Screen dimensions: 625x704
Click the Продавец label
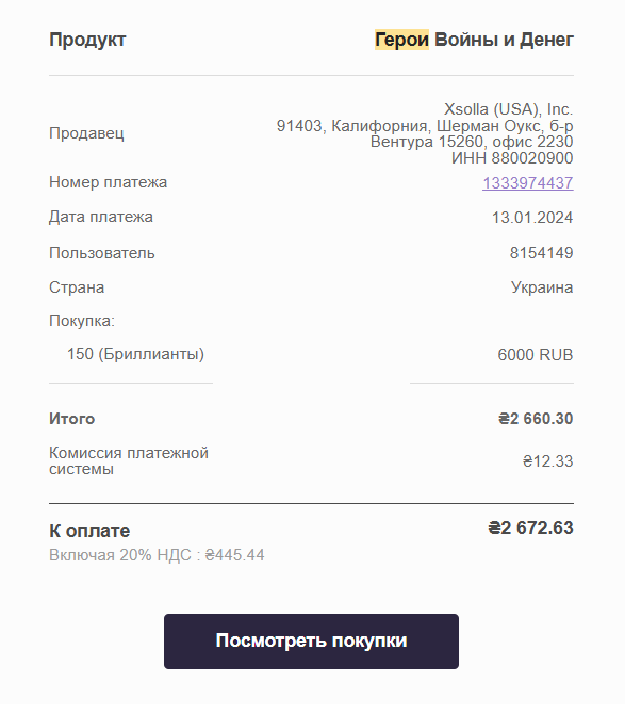[x=87, y=133]
